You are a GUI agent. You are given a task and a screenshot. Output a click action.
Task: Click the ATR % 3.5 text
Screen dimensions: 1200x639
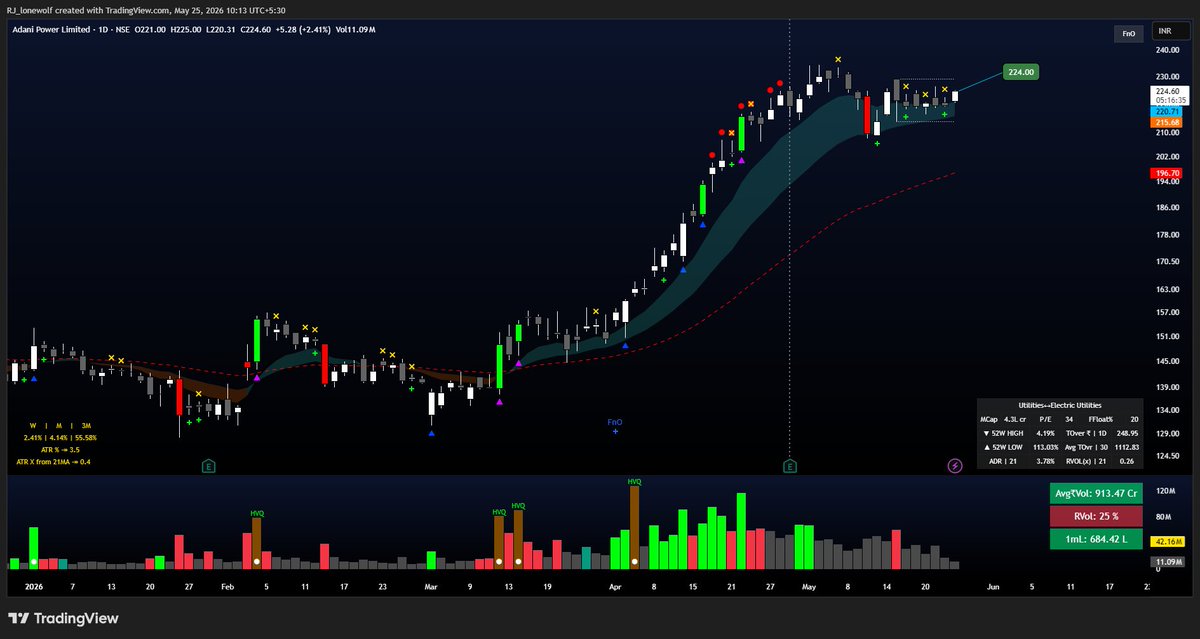click(x=61, y=450)
